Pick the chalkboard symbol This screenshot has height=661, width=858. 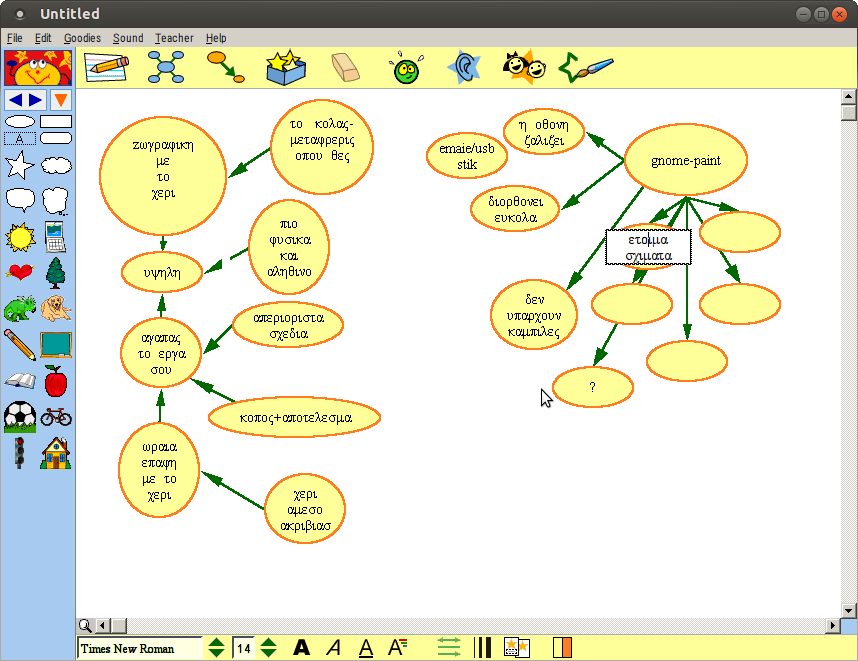click(56, 345)
